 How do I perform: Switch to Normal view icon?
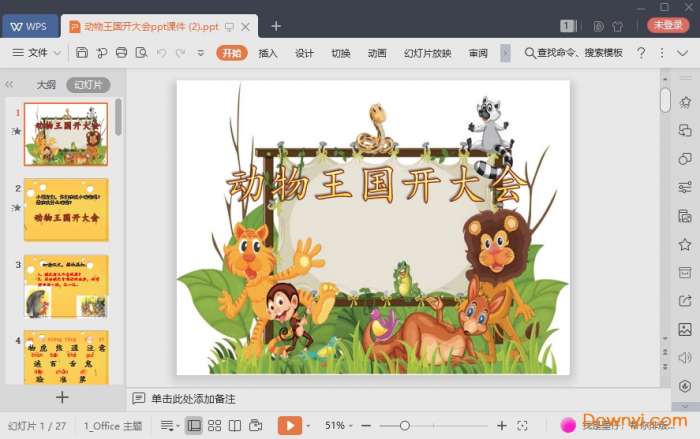click(x=194, y=426)
